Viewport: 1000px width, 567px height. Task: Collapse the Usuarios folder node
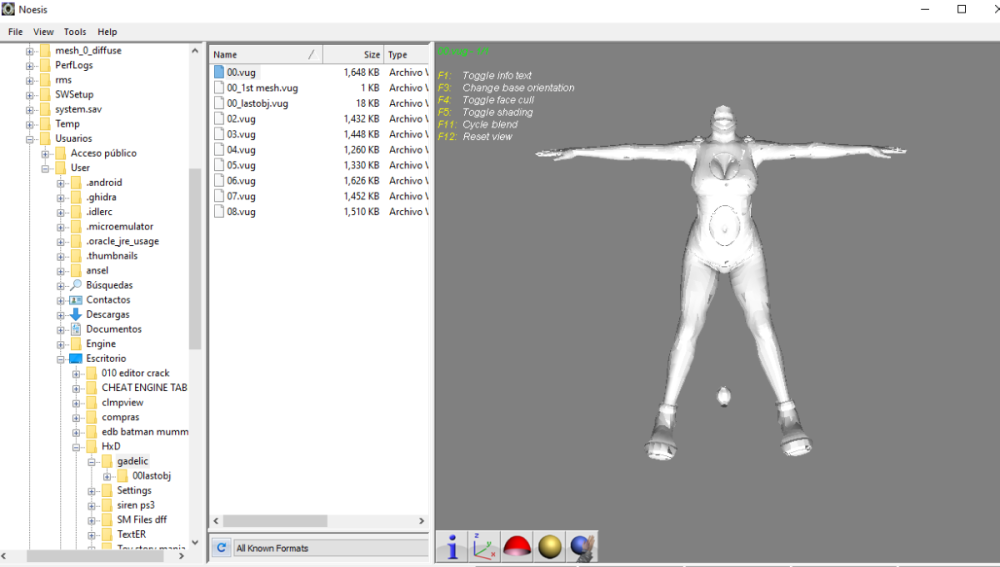pos(30,139)
